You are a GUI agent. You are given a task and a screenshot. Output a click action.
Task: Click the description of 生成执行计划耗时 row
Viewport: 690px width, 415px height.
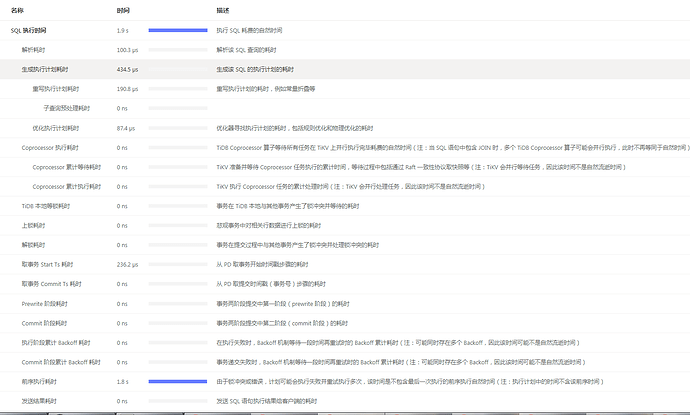click(255, 69)
